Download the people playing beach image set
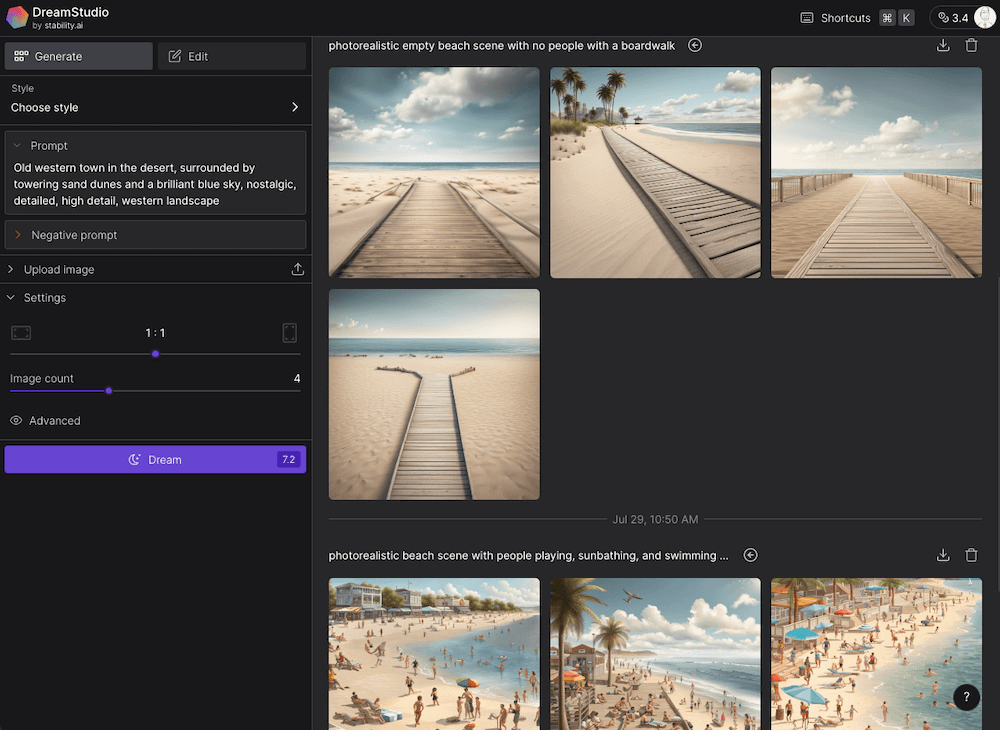The height and width of the screenshot is (730, 1000). (943, 555)
